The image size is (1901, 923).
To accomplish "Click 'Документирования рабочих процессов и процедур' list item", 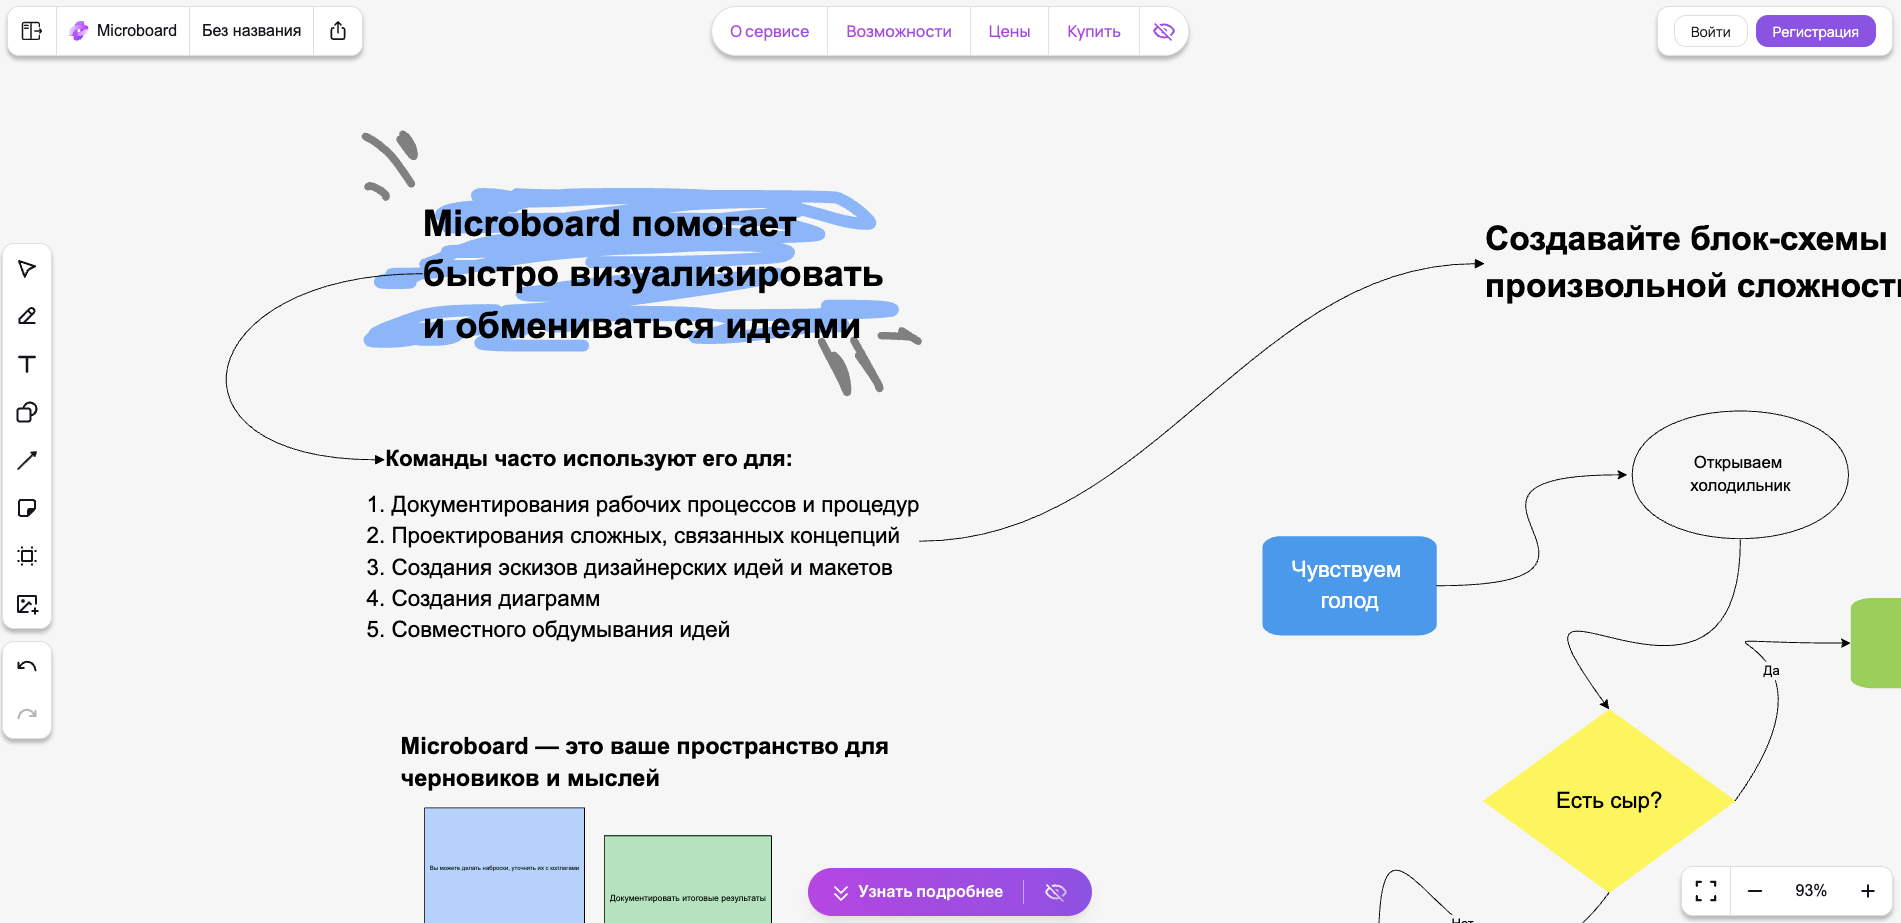I will click(655, 505).
